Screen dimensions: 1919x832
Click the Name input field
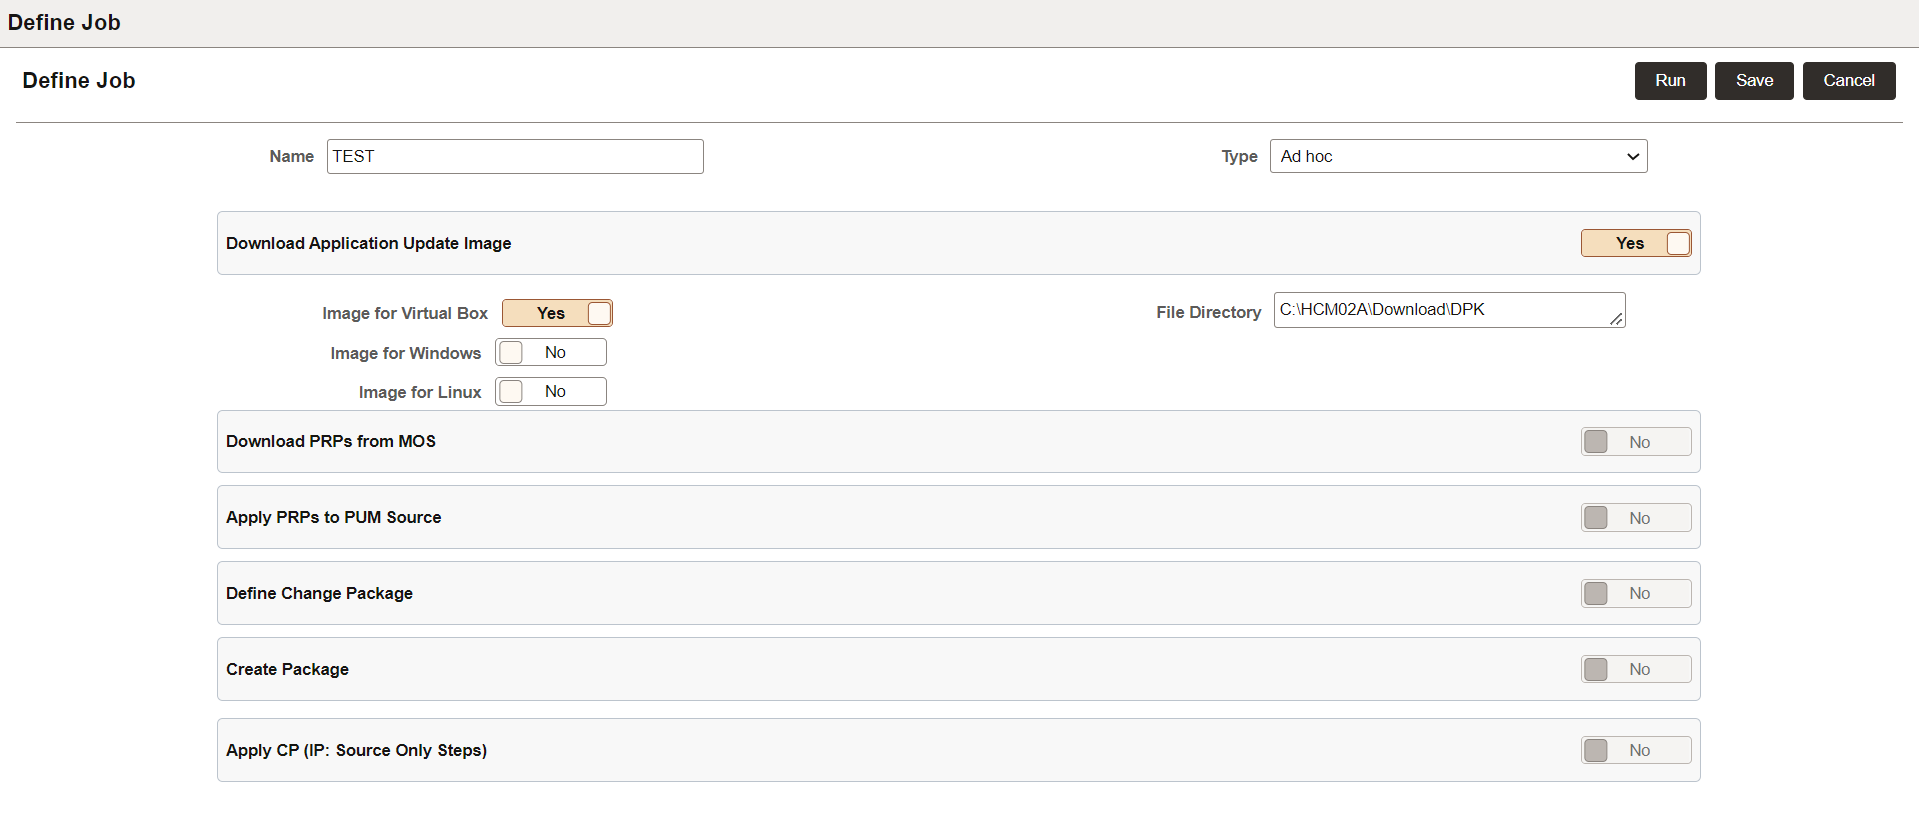coord(514,157)
